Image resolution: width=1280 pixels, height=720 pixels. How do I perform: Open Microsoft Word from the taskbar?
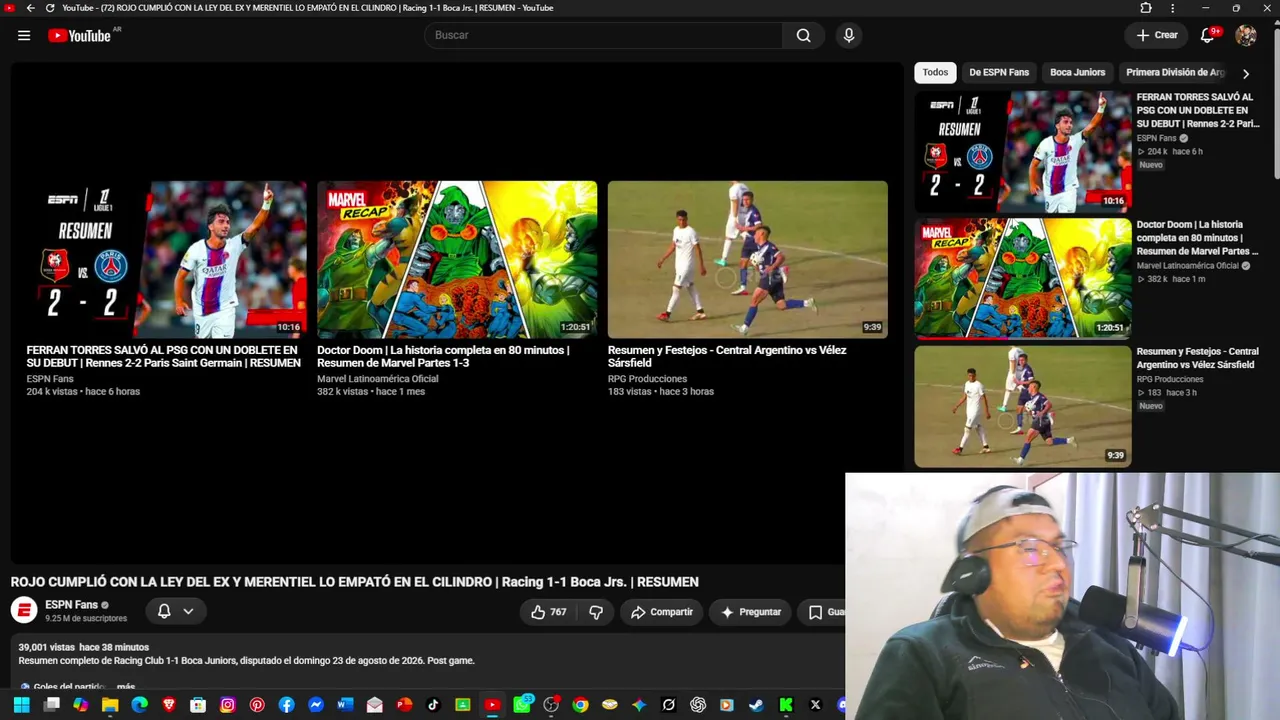(345, 705)
